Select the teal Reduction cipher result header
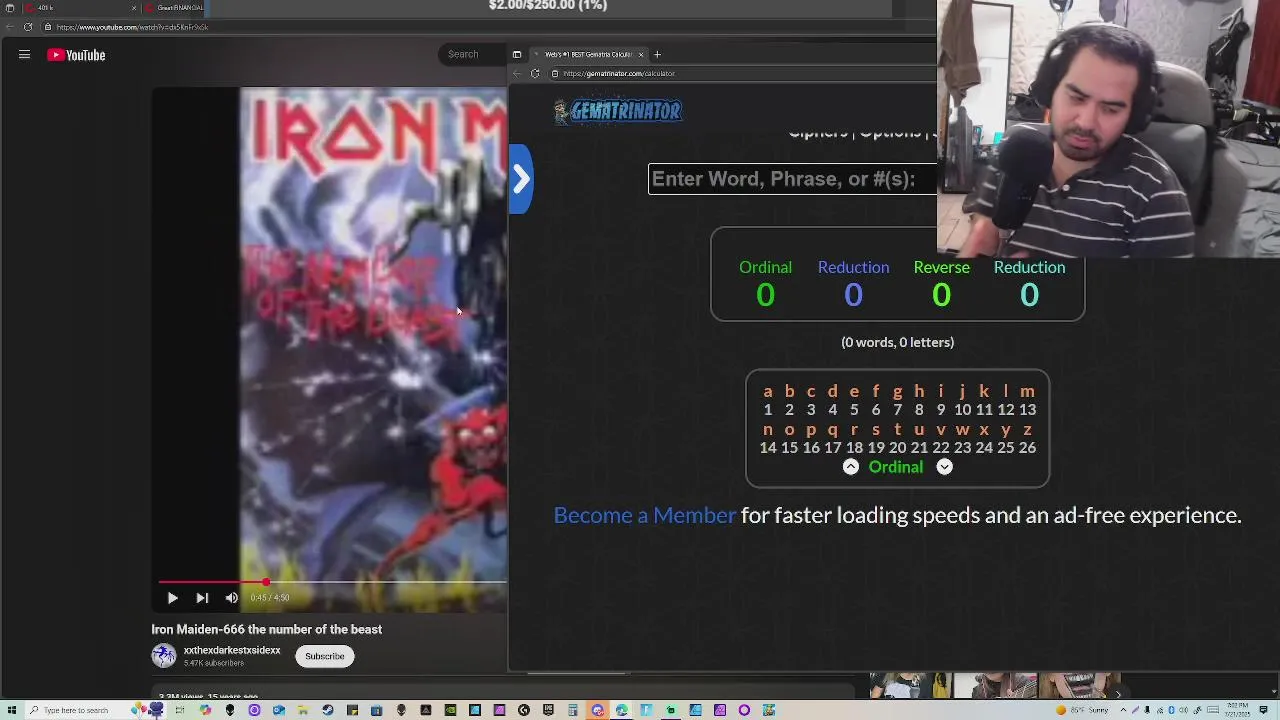This screenshot has width=1280, height=720. tap(1029, 267)
